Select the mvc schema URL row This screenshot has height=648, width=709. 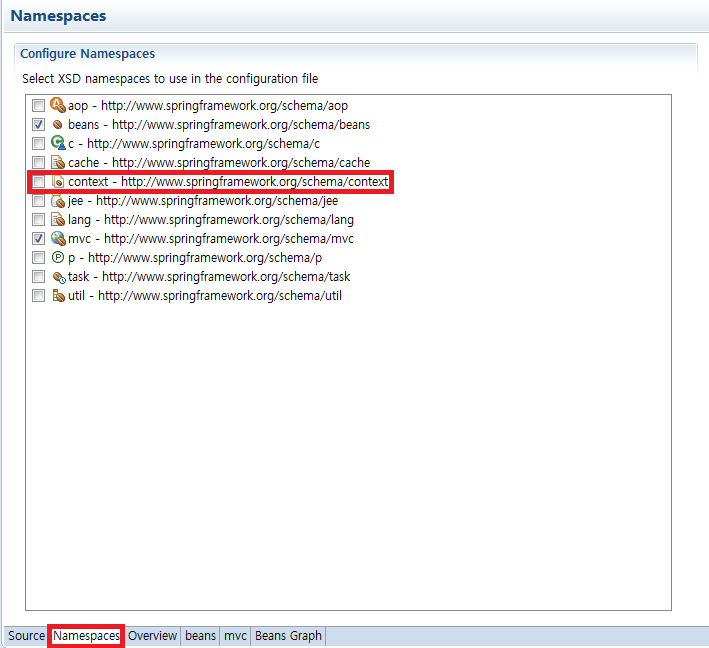(x=211, y=239)
